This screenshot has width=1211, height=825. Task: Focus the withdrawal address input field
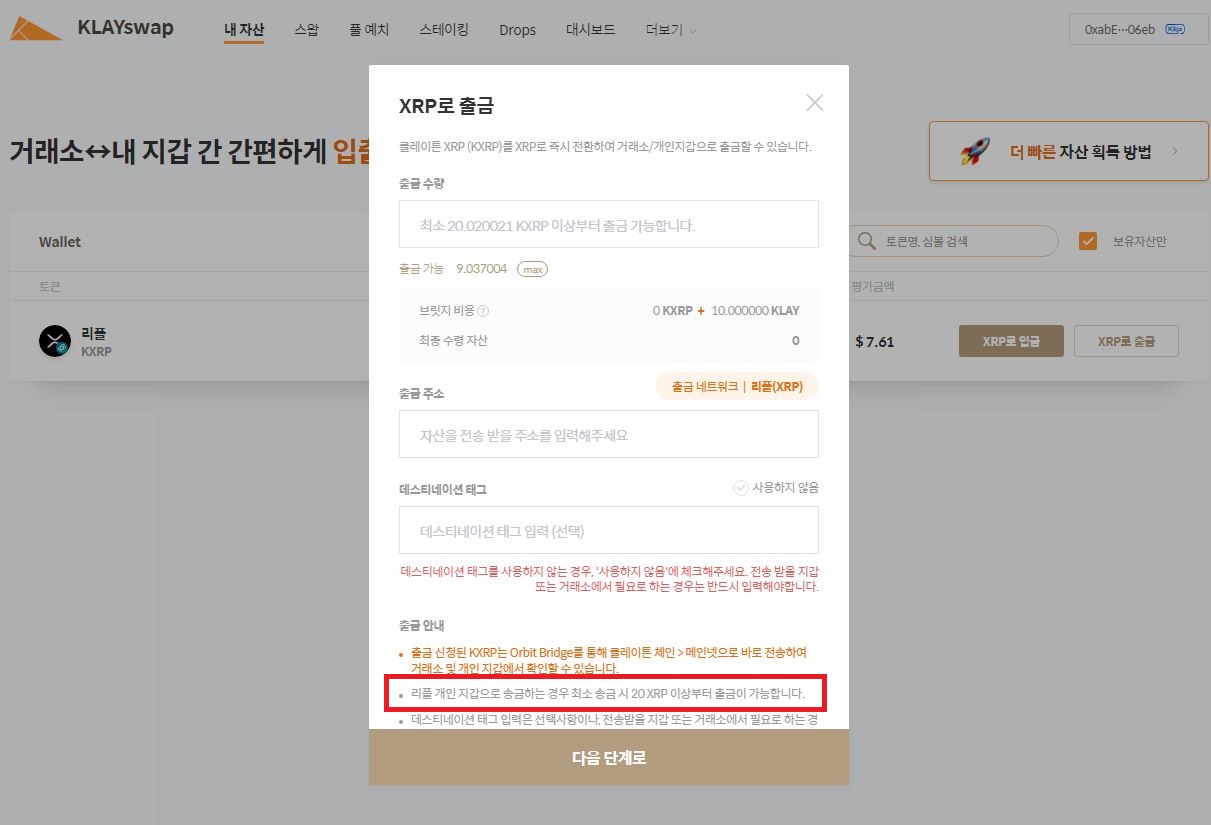click(x=609, y=434)
